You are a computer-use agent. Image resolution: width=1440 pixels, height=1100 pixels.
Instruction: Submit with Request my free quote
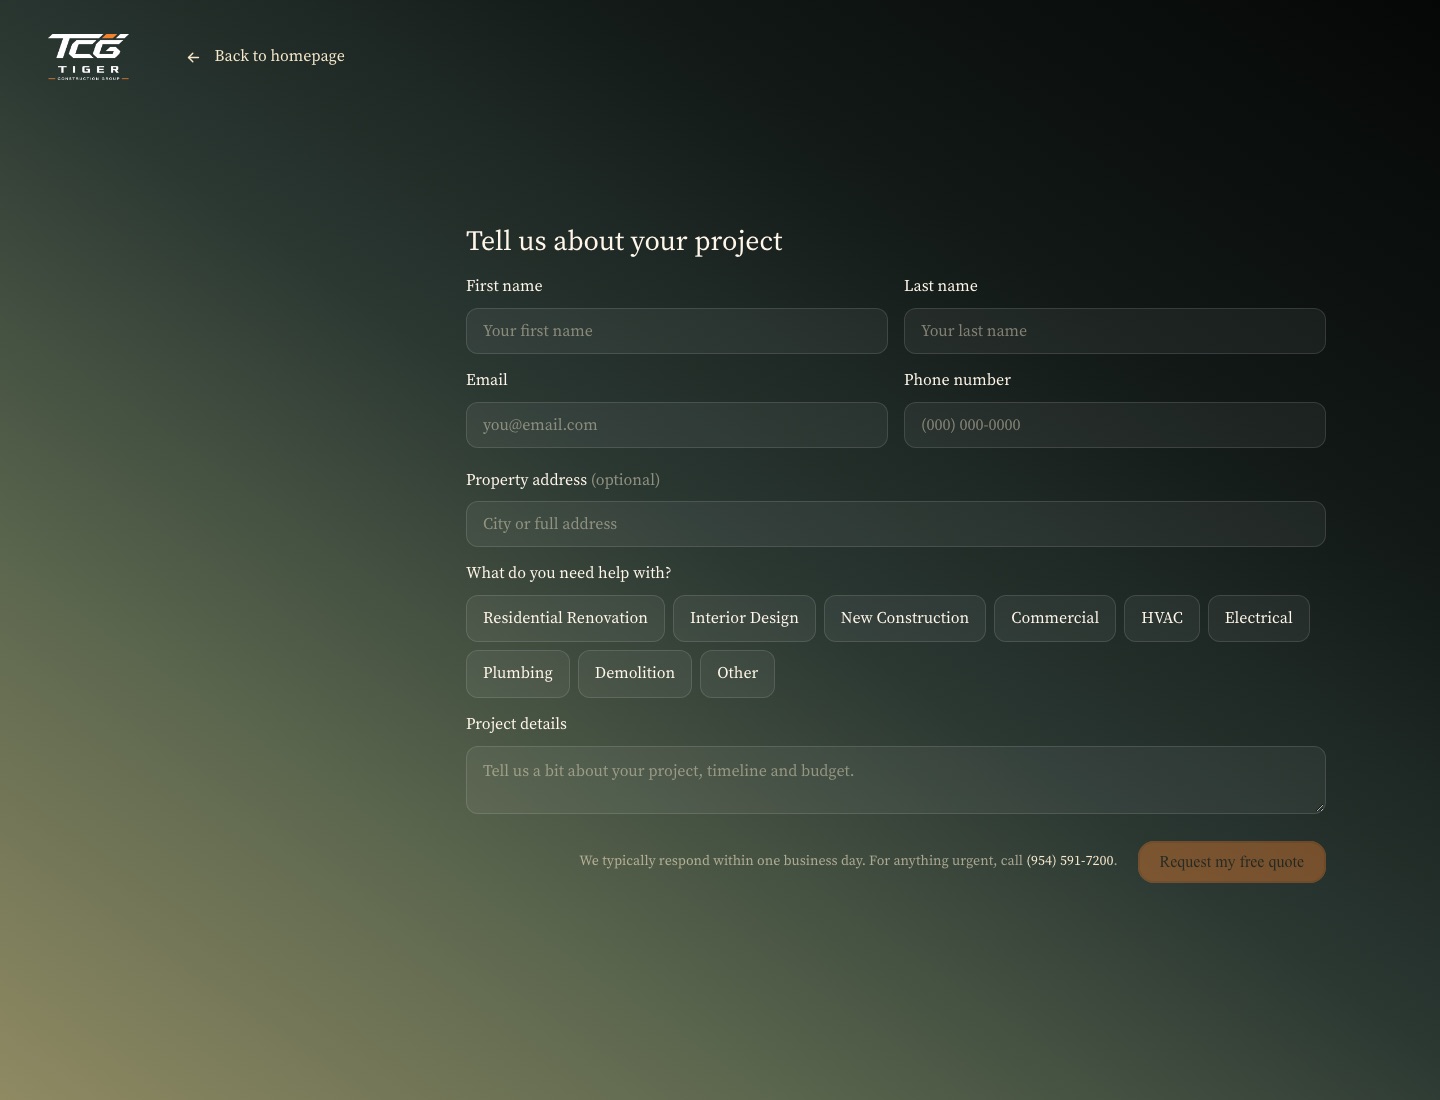pos(1232,862)
